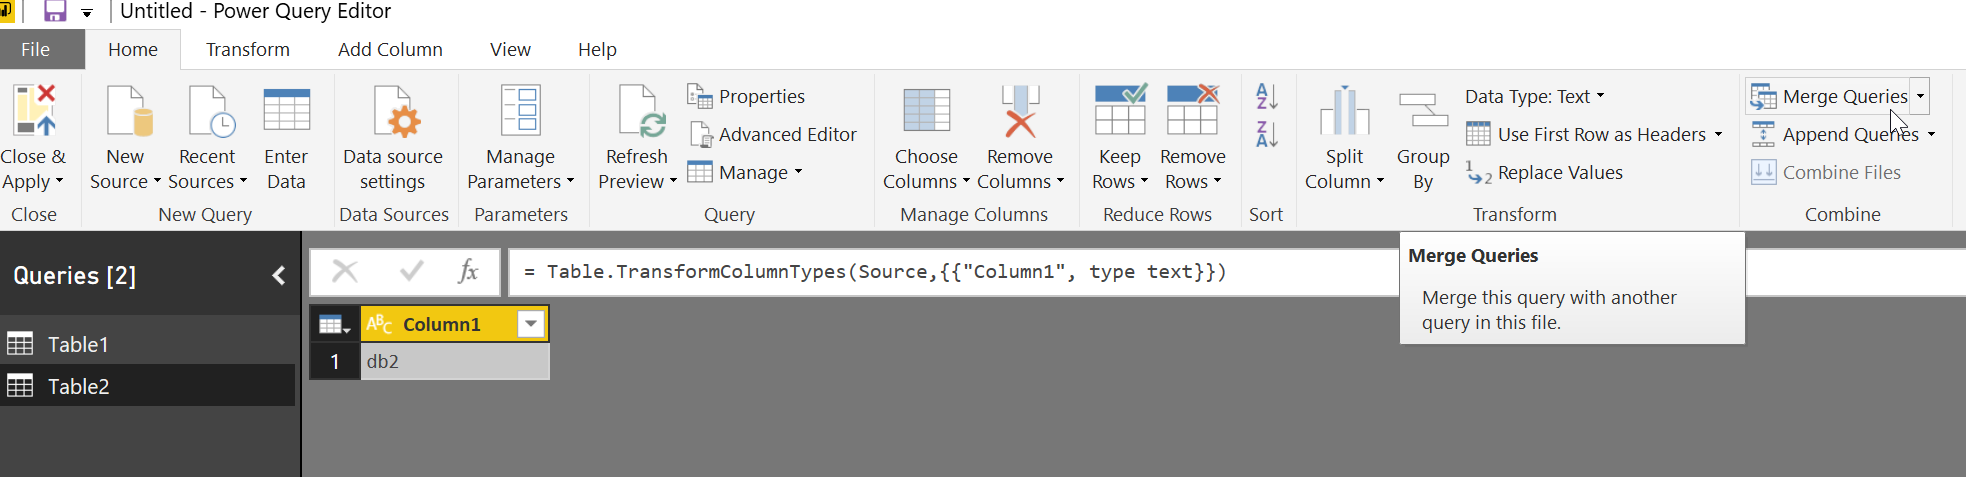Click the Remove Rows icon
Image resolution: width=1966 pixels, height=477 pixels.
(x=1193, y=110)
